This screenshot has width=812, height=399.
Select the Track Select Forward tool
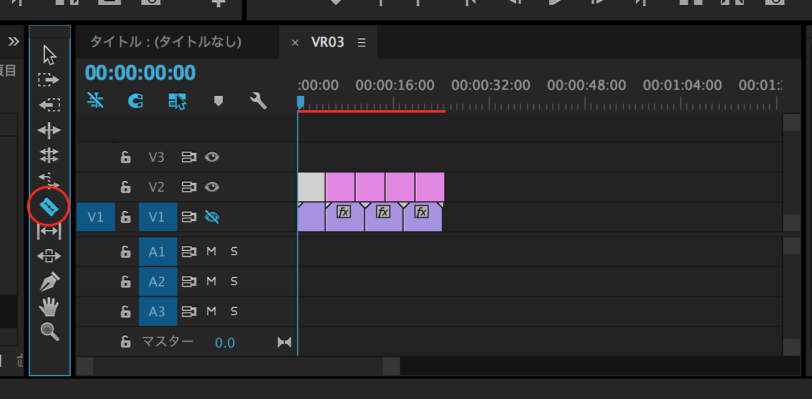49,80
